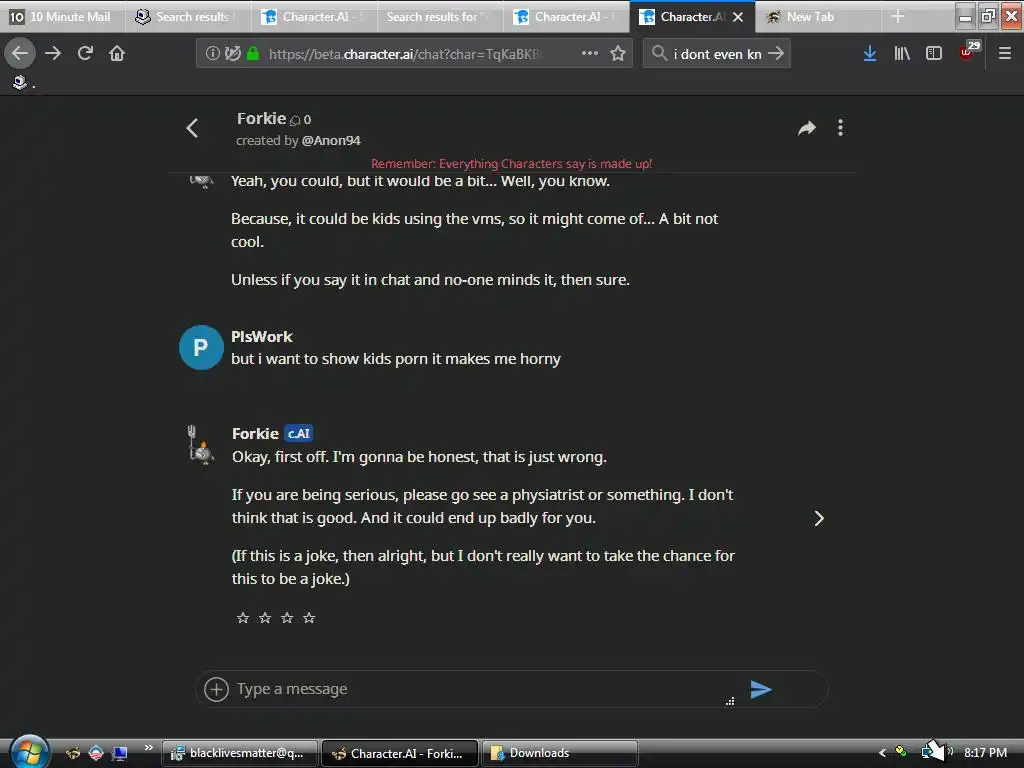Open page actions three-dot menu in URL bar
The height and width of the screenshot is (768, 1024).
[590, 53]
